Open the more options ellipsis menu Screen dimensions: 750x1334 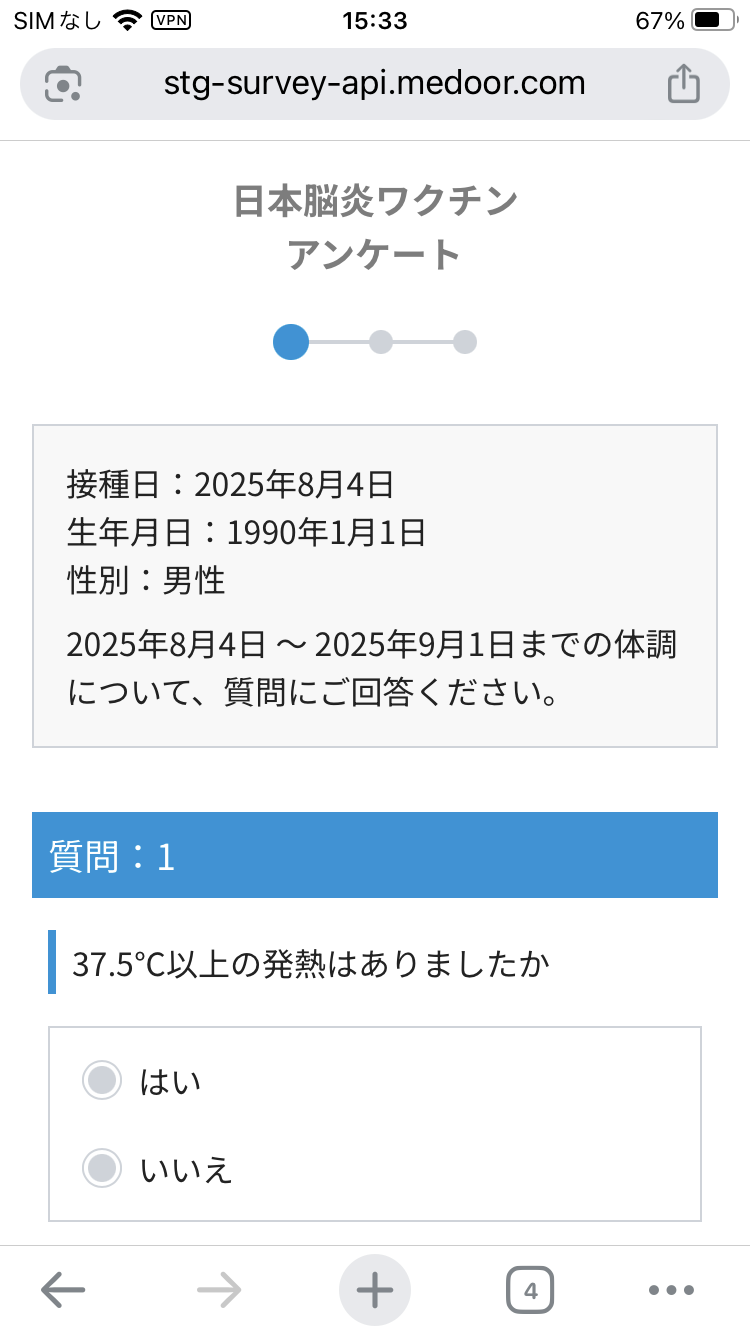672,1289
